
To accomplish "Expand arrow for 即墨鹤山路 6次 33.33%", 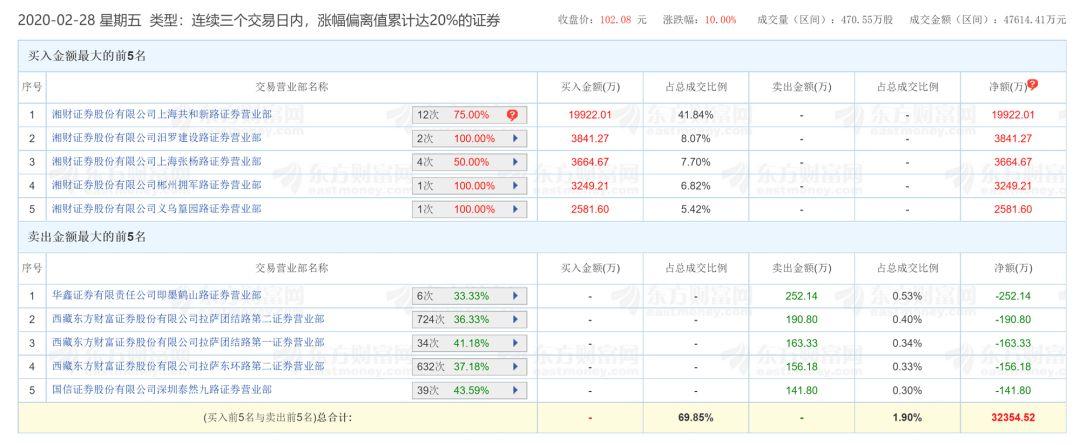I will tap(515, 296).
